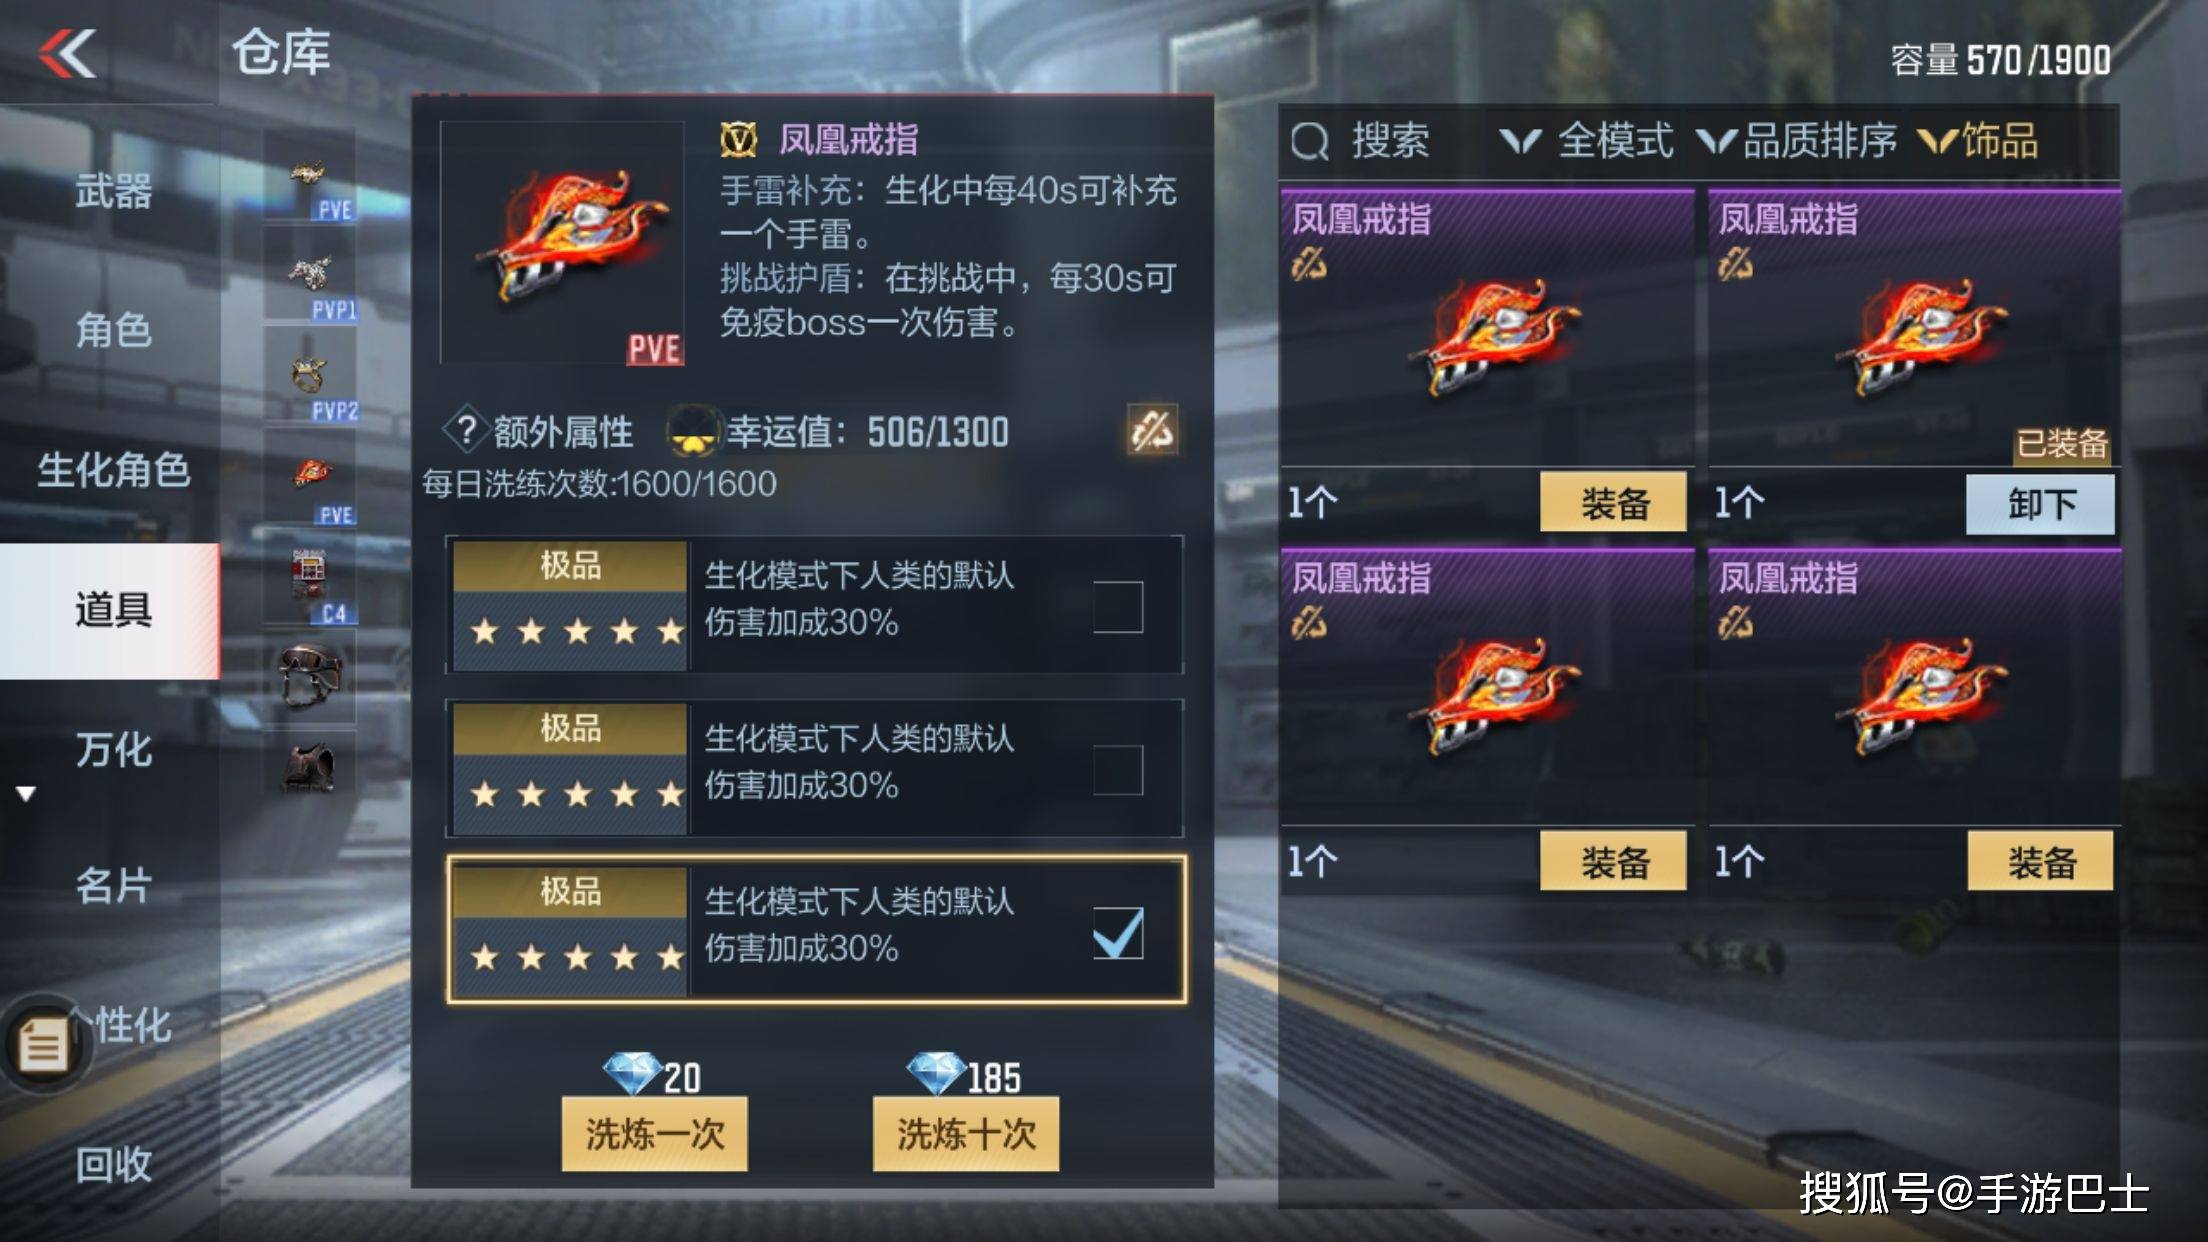Click 卸下 on the equipped 凤凰戒指
2208x1242 pixels.
pyautogui.click(x=2040, y=503)
